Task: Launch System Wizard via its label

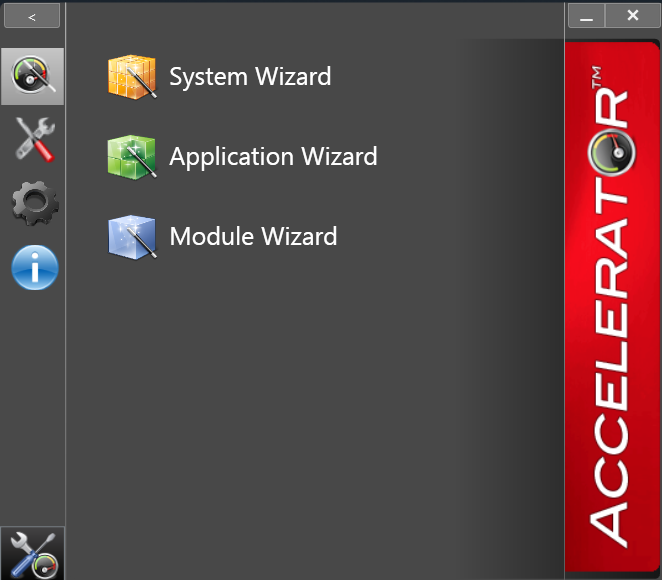Action: 250,77
